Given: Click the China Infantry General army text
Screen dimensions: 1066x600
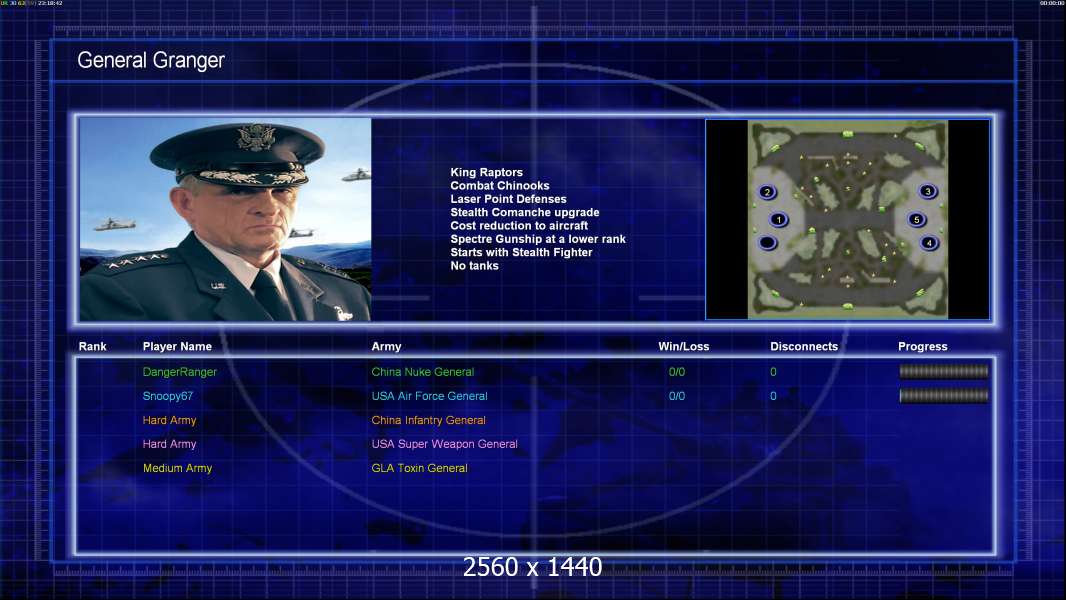Looking at the screenshot, I should click(428, 420).
